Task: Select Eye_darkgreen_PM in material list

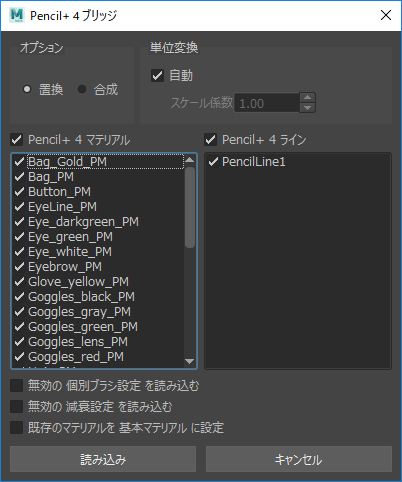Action: pos(83,222)
